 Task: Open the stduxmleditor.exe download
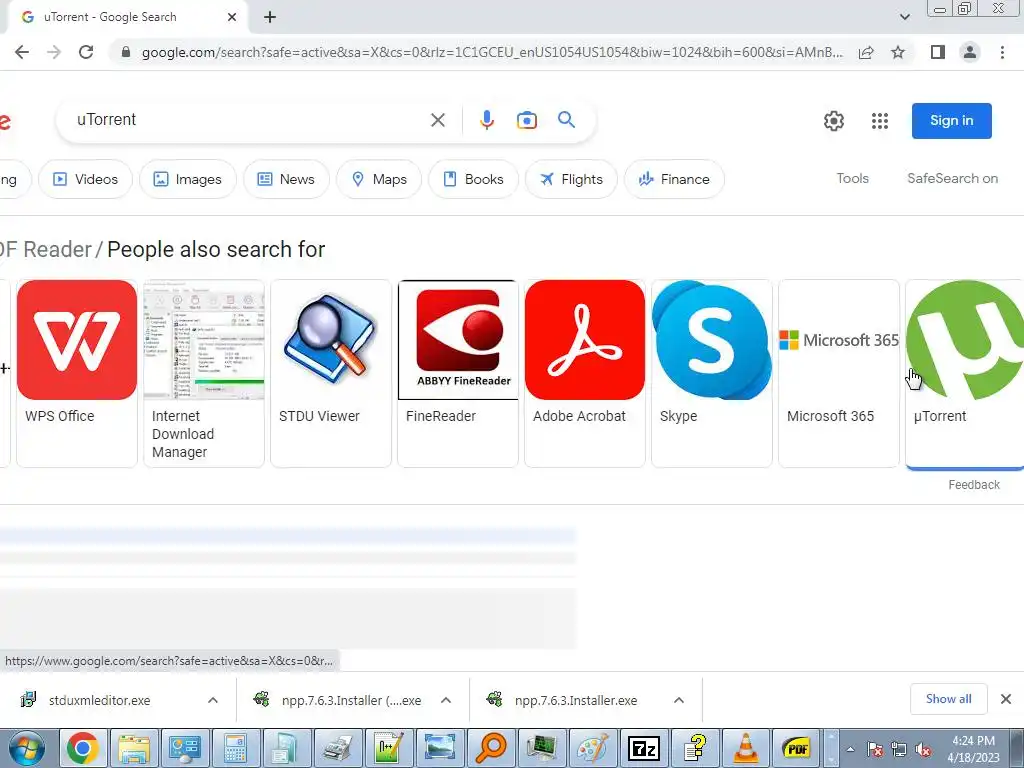point(99,700)
